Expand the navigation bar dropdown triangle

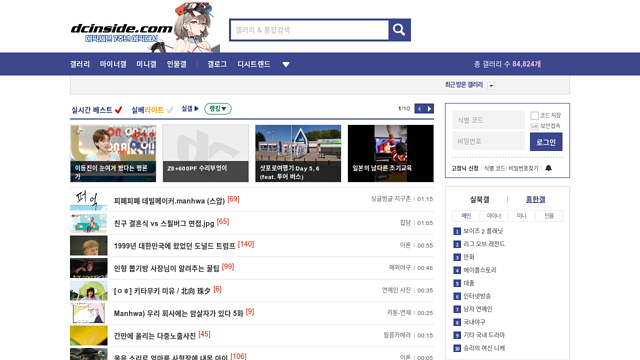(x=286, y=64)
